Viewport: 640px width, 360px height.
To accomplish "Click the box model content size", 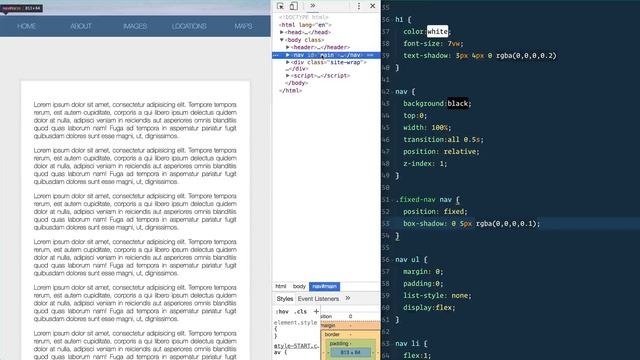I will (350, 352).
